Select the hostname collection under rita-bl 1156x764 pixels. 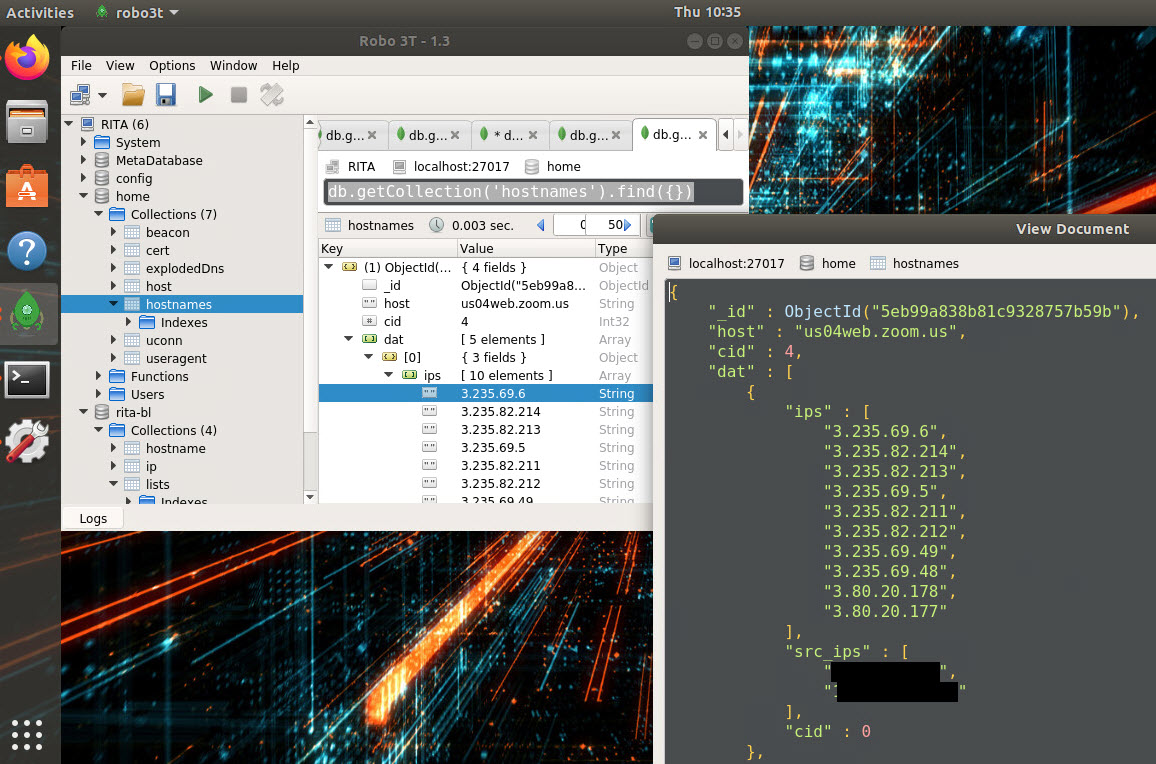click(175, 448)
